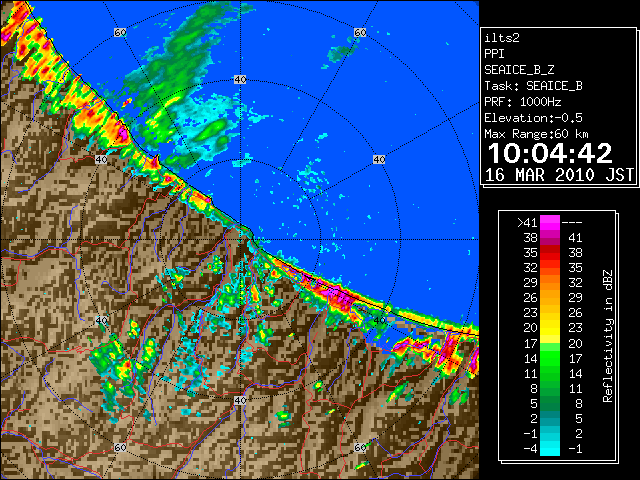Select the date "16 MAR 2010 JST"
This screenshot has width=640, height=480.
(559, 175)
